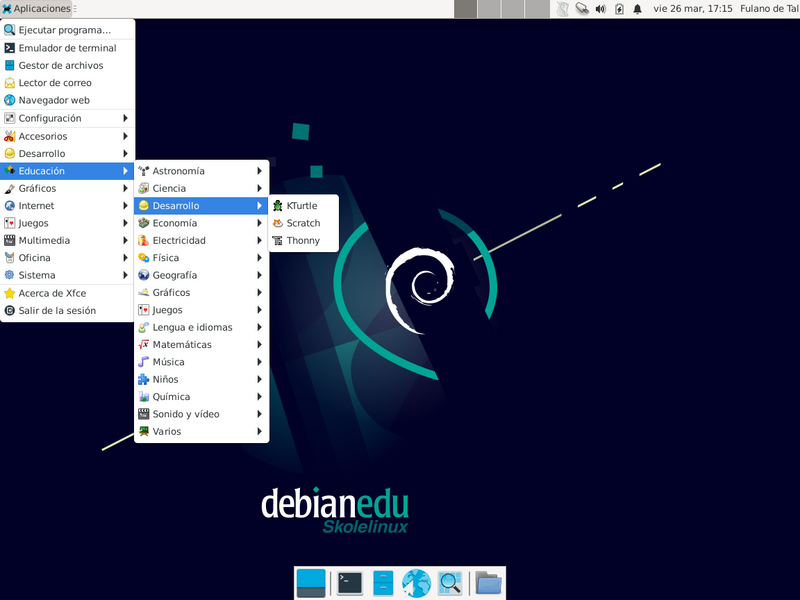Click the Niños puzzle piece icon
This screenshot has width=800, height=600.
[x=144, y=379]
